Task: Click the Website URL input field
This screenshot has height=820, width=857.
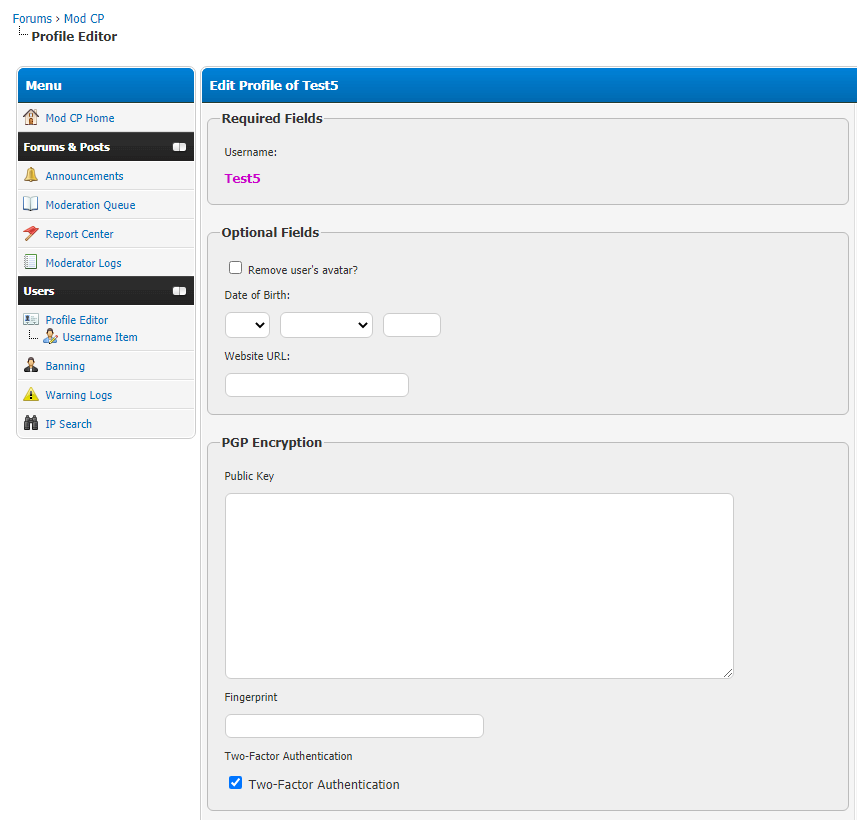Action: tap(316, 385)
